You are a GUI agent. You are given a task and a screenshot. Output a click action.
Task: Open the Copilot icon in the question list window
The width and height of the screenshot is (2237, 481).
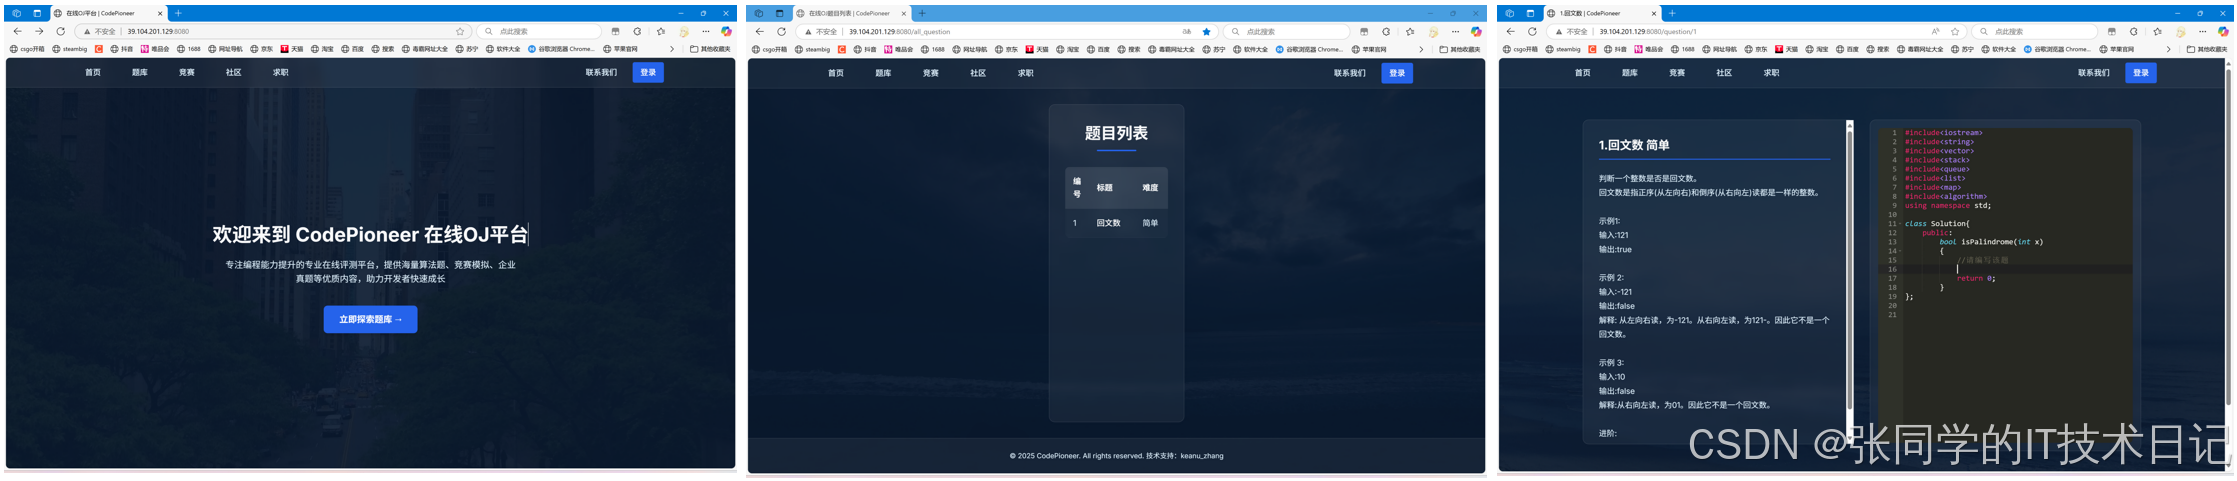1476,31
